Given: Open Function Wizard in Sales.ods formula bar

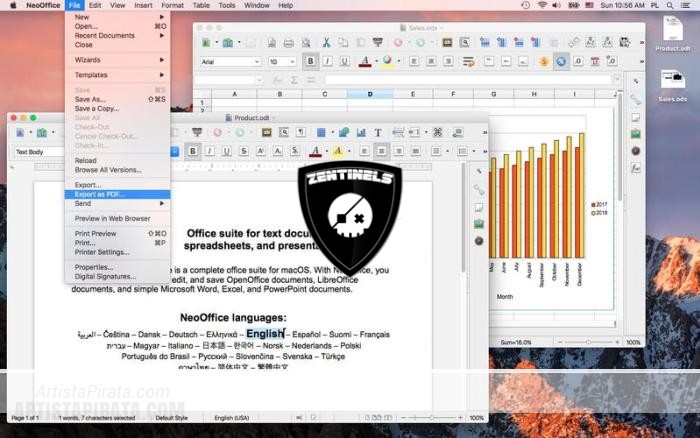Looking at the screenshot, I should 277,80.
